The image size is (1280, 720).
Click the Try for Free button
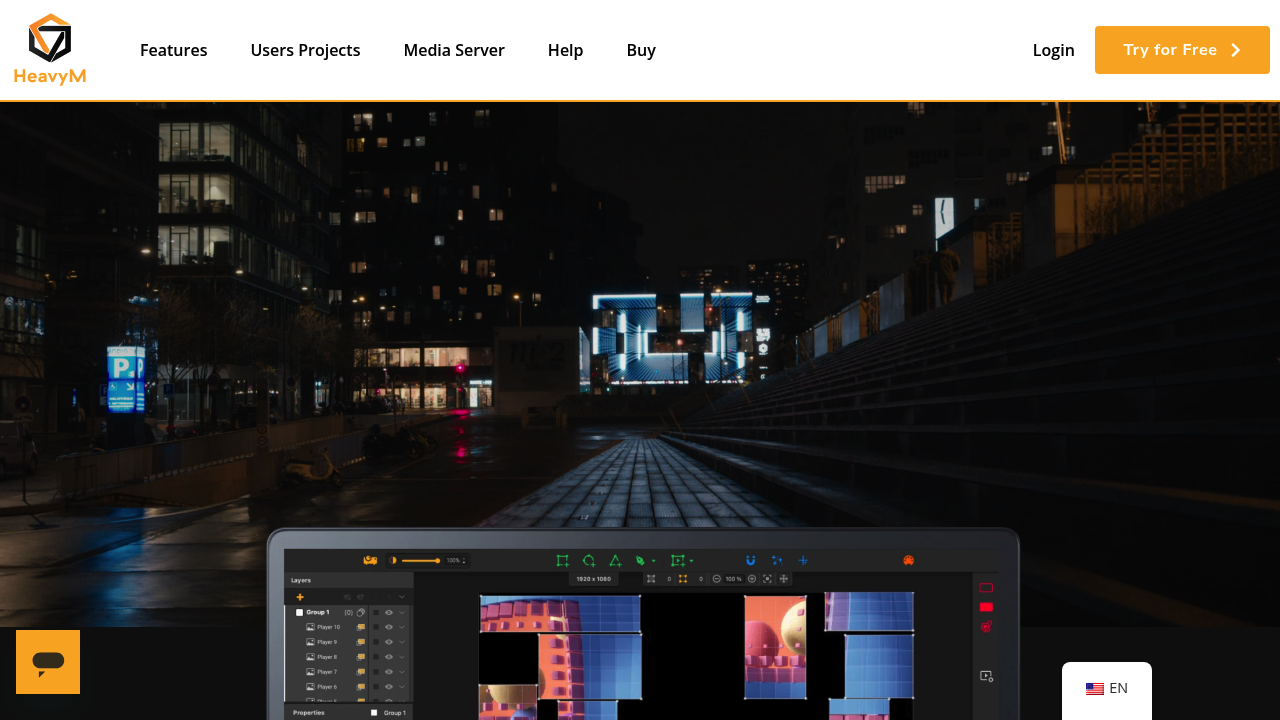click(1182, 50)
